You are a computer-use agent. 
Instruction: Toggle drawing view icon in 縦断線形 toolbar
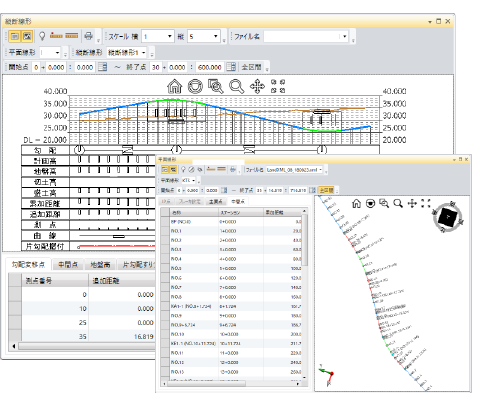[27, 36]
